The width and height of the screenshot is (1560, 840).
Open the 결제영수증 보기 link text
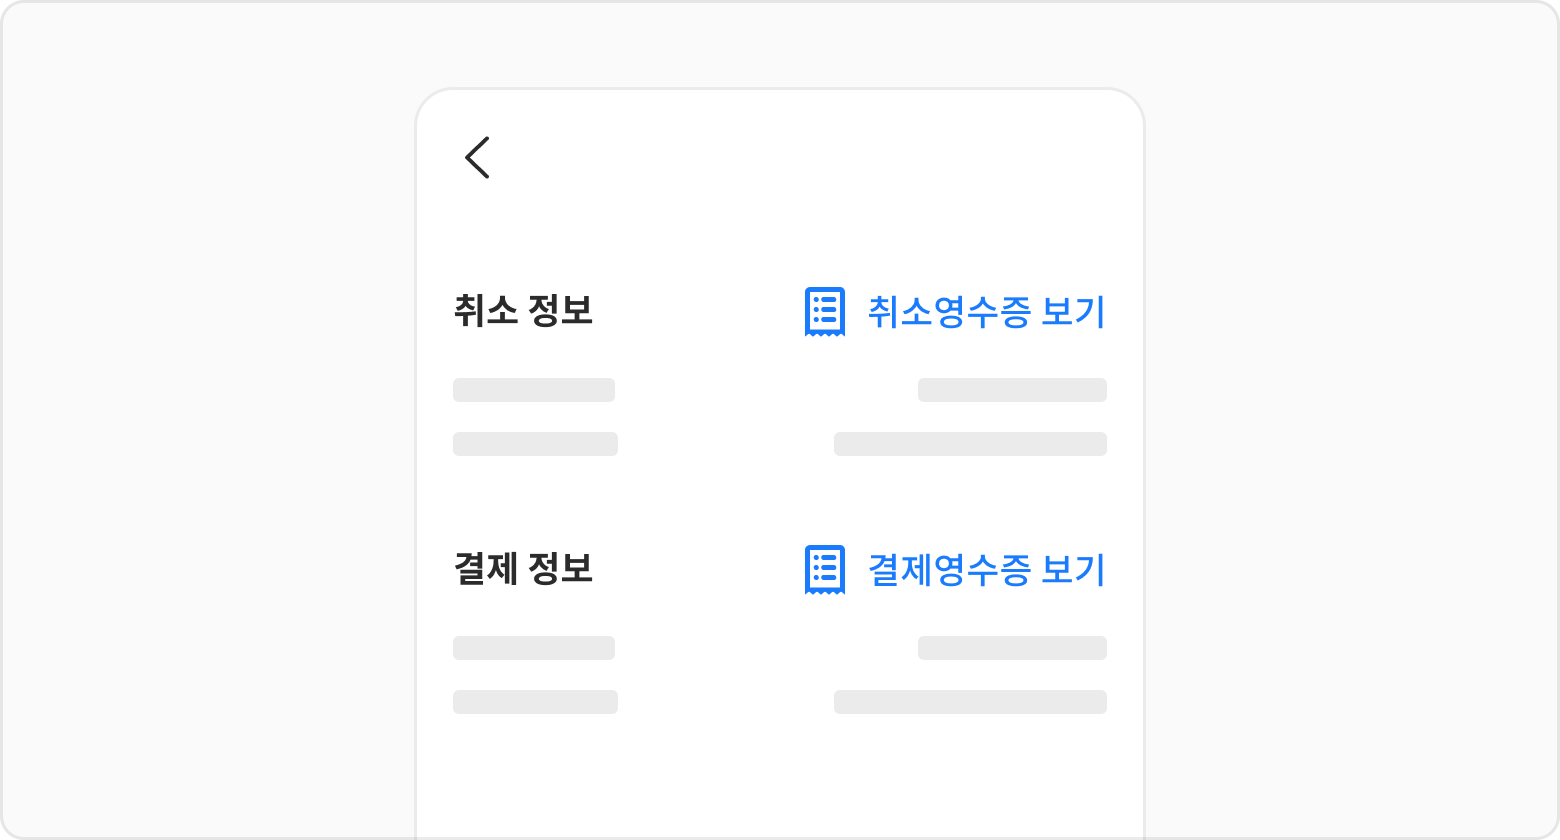click(x=986, y=570)
